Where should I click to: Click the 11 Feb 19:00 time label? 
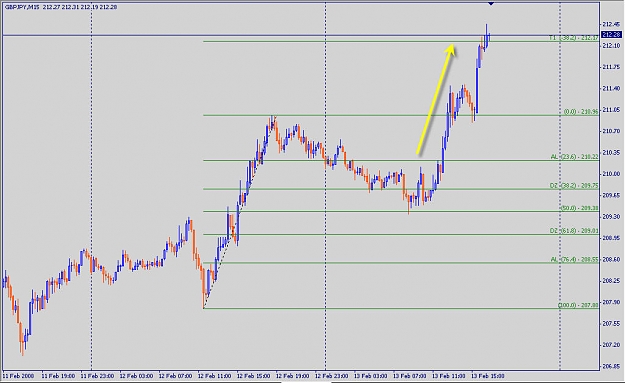58,376
